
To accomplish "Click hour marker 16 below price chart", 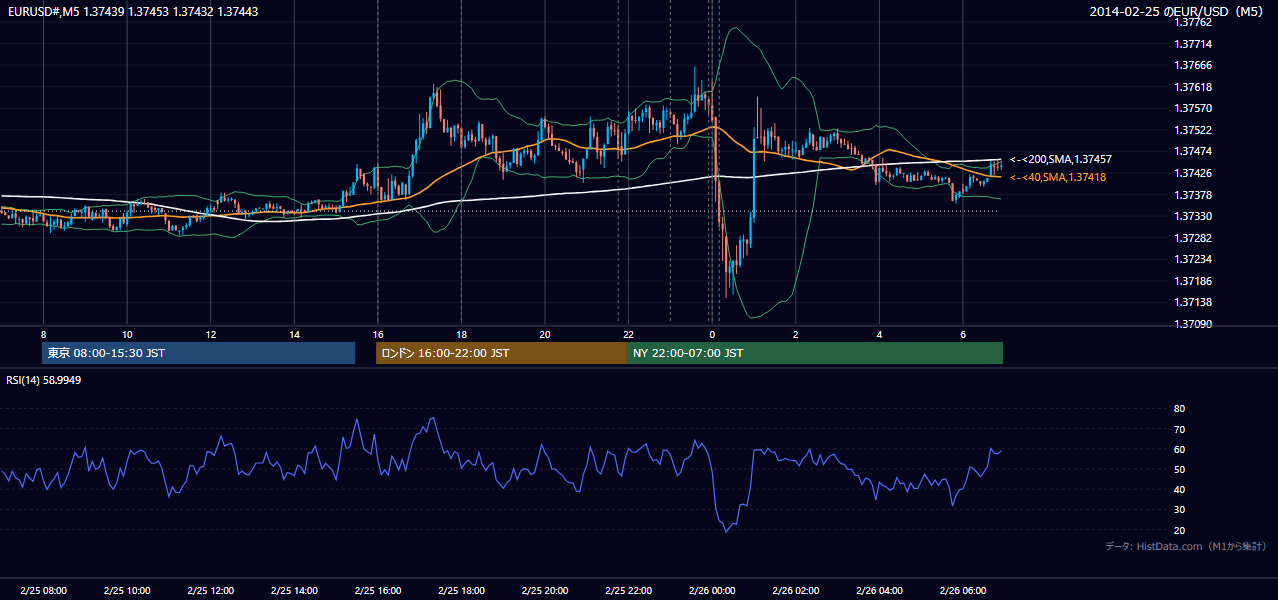I will click(x=377, y=333).
